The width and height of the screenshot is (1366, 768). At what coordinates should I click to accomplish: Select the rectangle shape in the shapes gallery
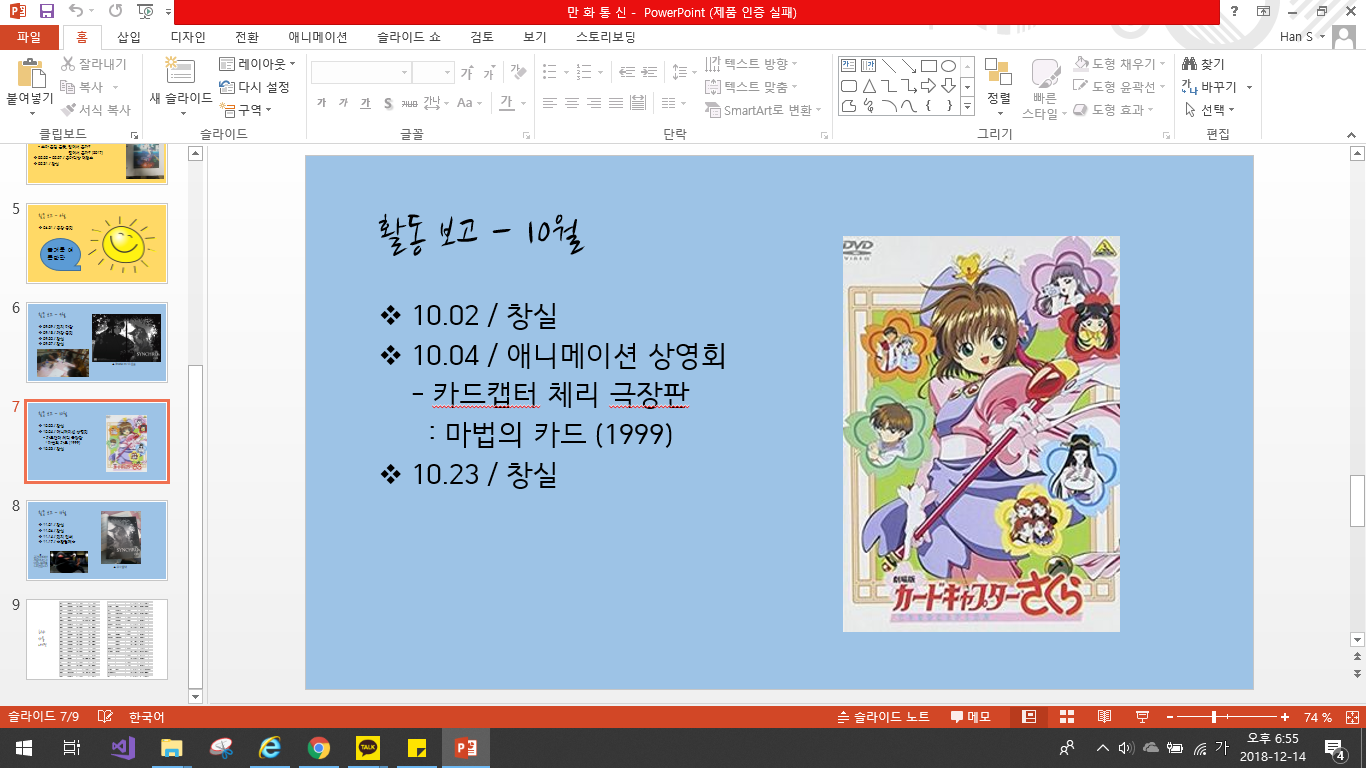929,66
